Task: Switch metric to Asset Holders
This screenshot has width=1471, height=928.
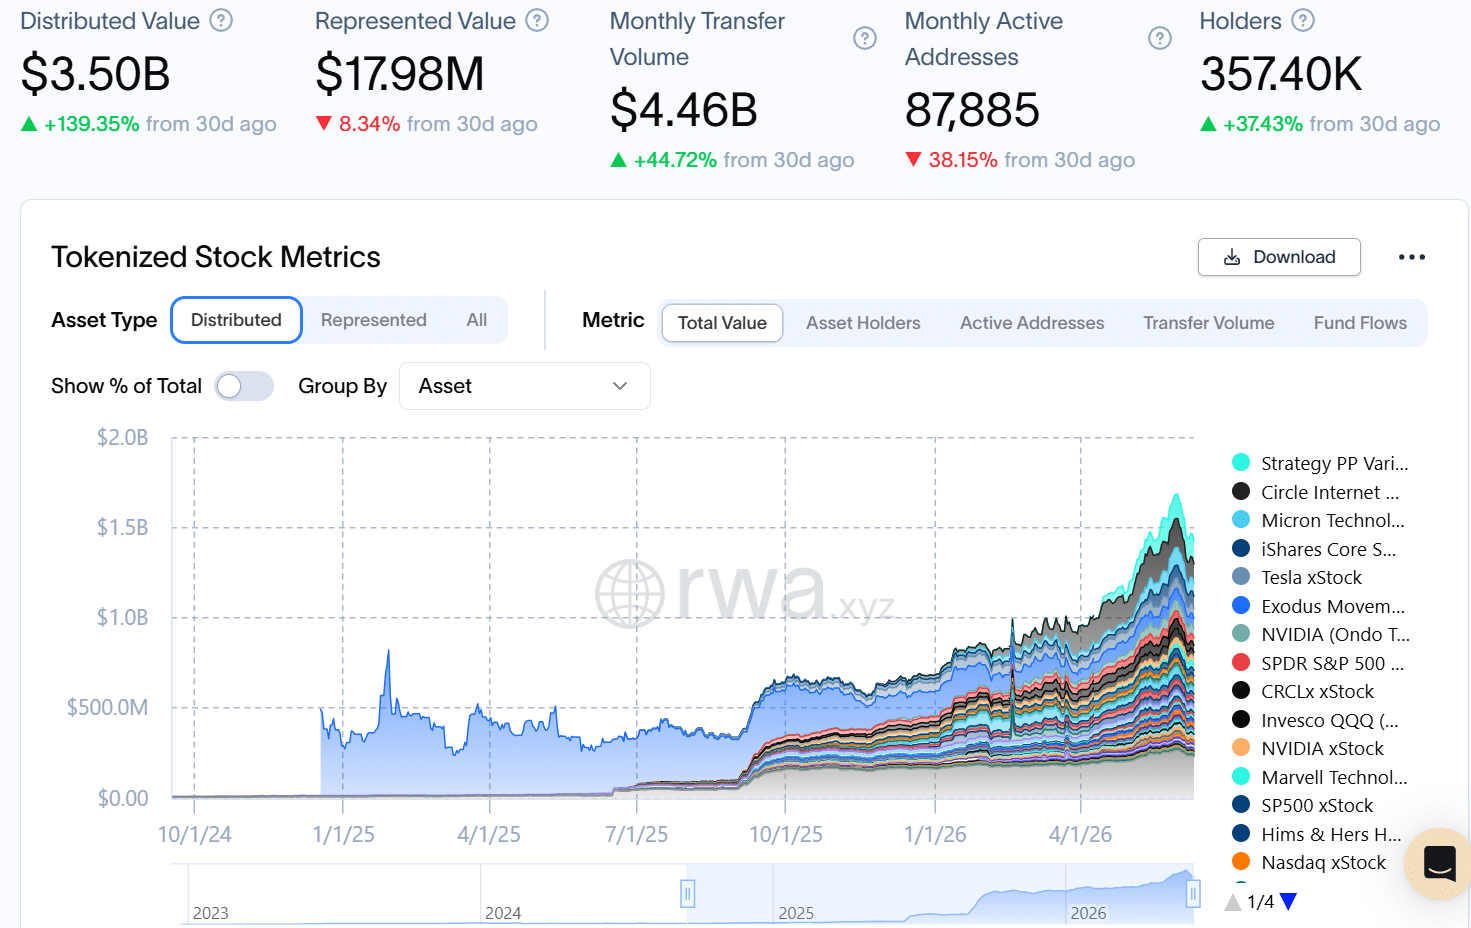Action: point(863,323)
